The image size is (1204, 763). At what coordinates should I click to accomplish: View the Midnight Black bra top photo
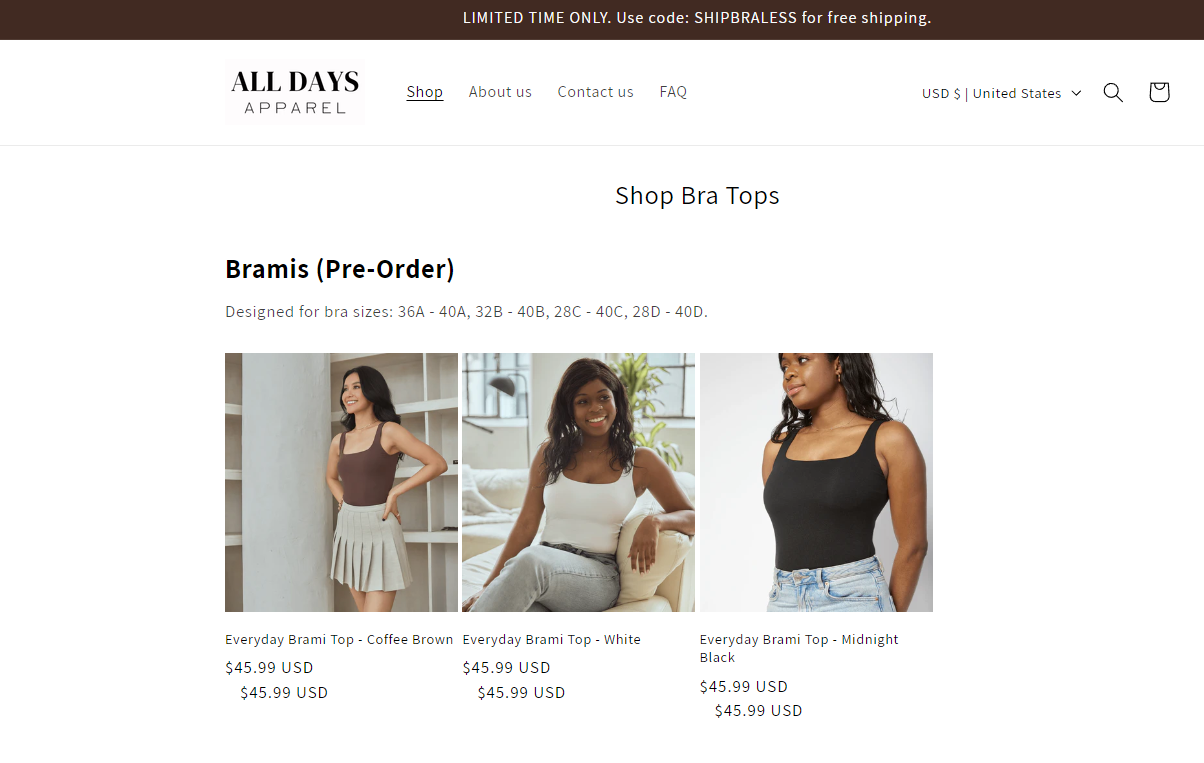(816, 482)
